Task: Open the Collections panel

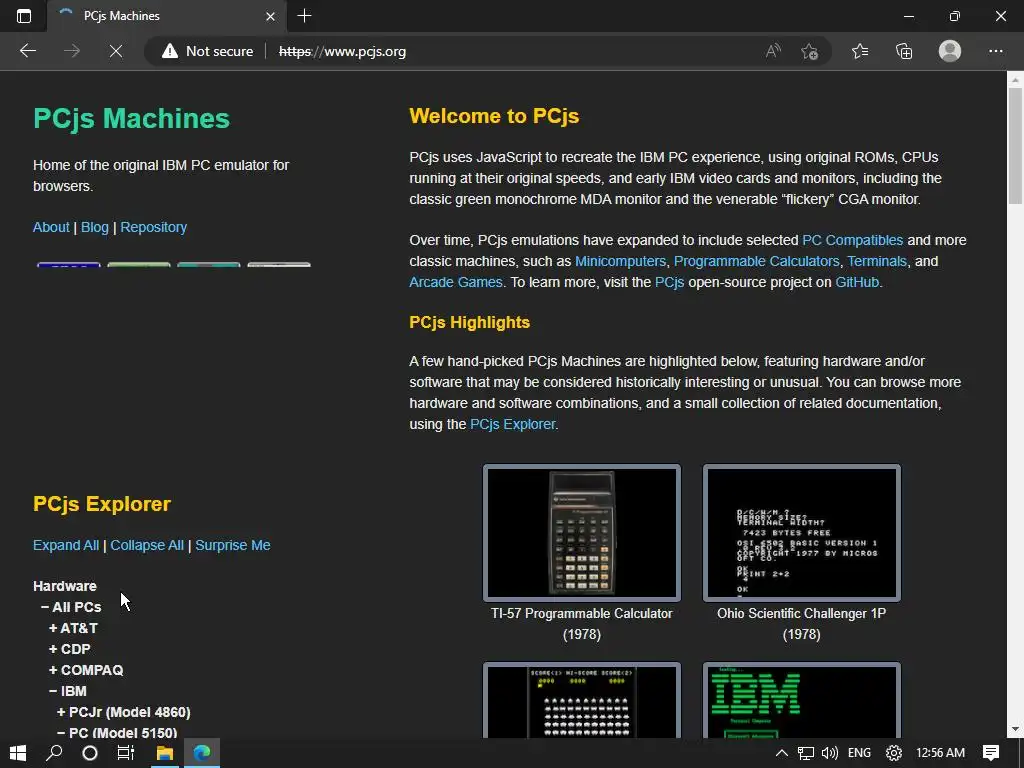Action: click(904, 51)
